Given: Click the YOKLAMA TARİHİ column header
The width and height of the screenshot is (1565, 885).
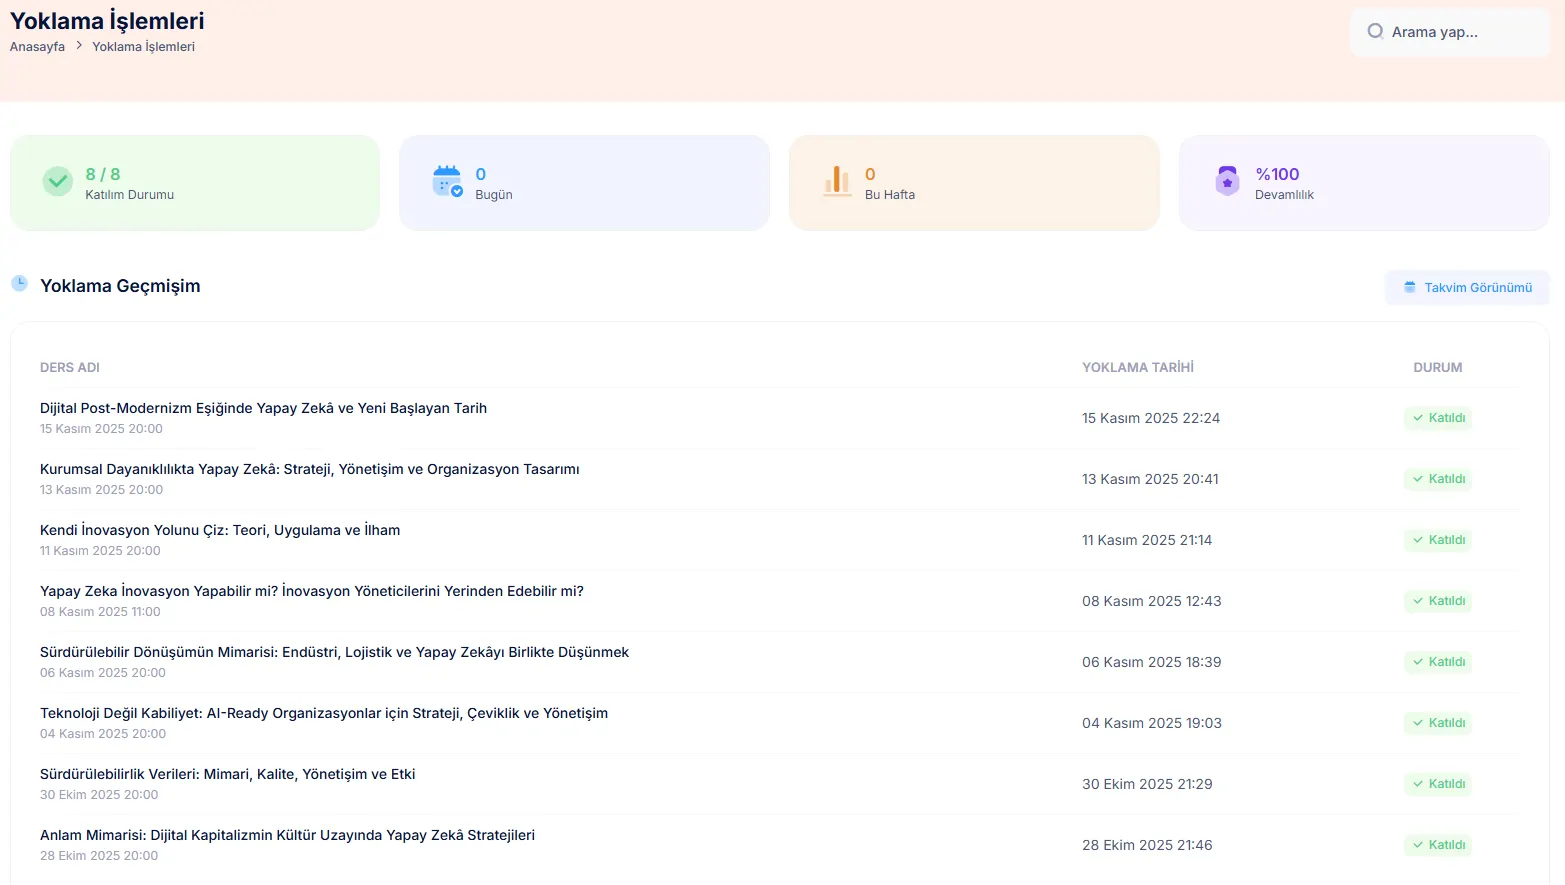Looking at the screenshot, I should coord(1137,368).
